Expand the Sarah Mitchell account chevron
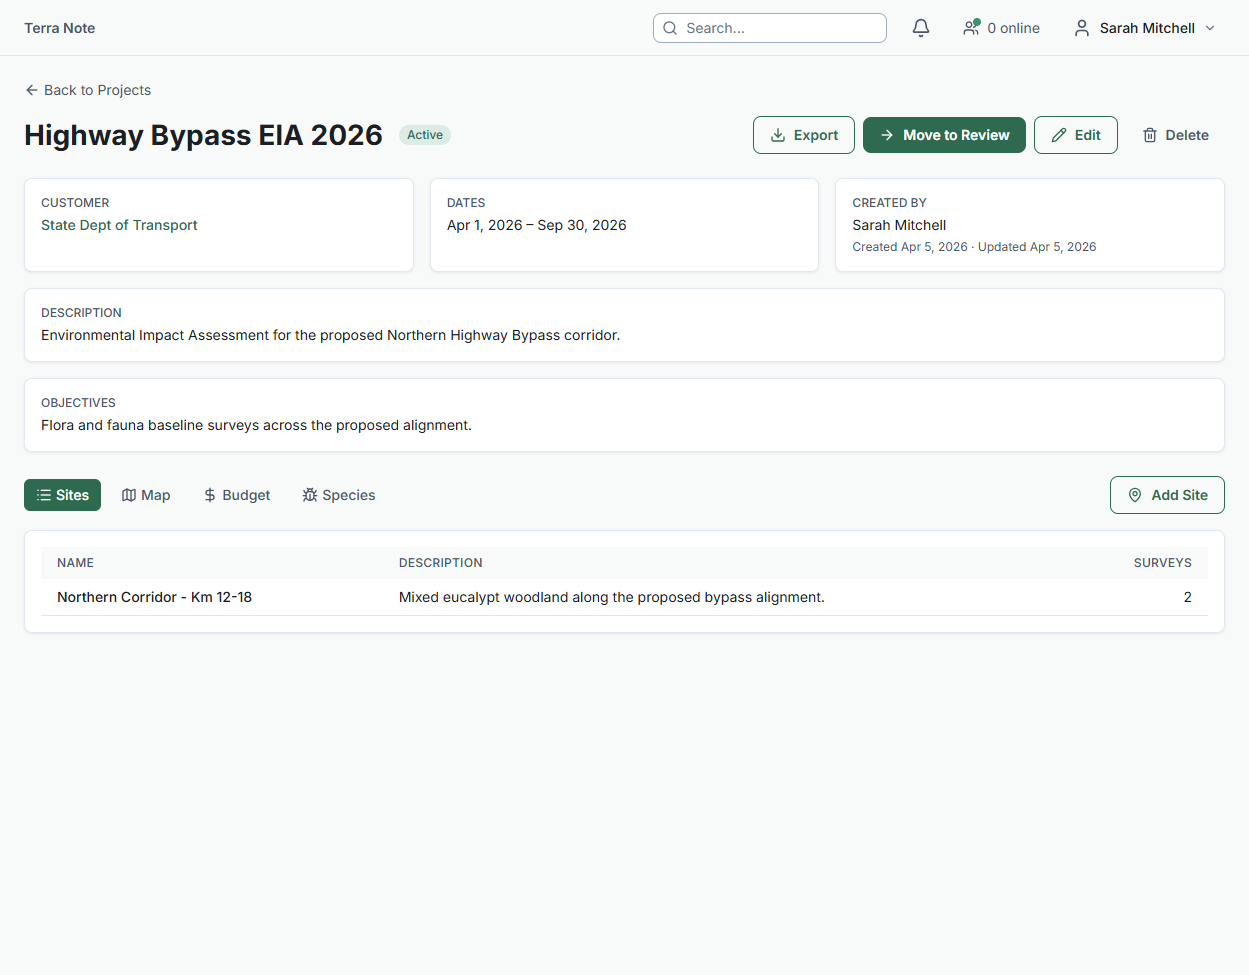This screenshot has width=1249, height=975. (x=1210, y=28)
